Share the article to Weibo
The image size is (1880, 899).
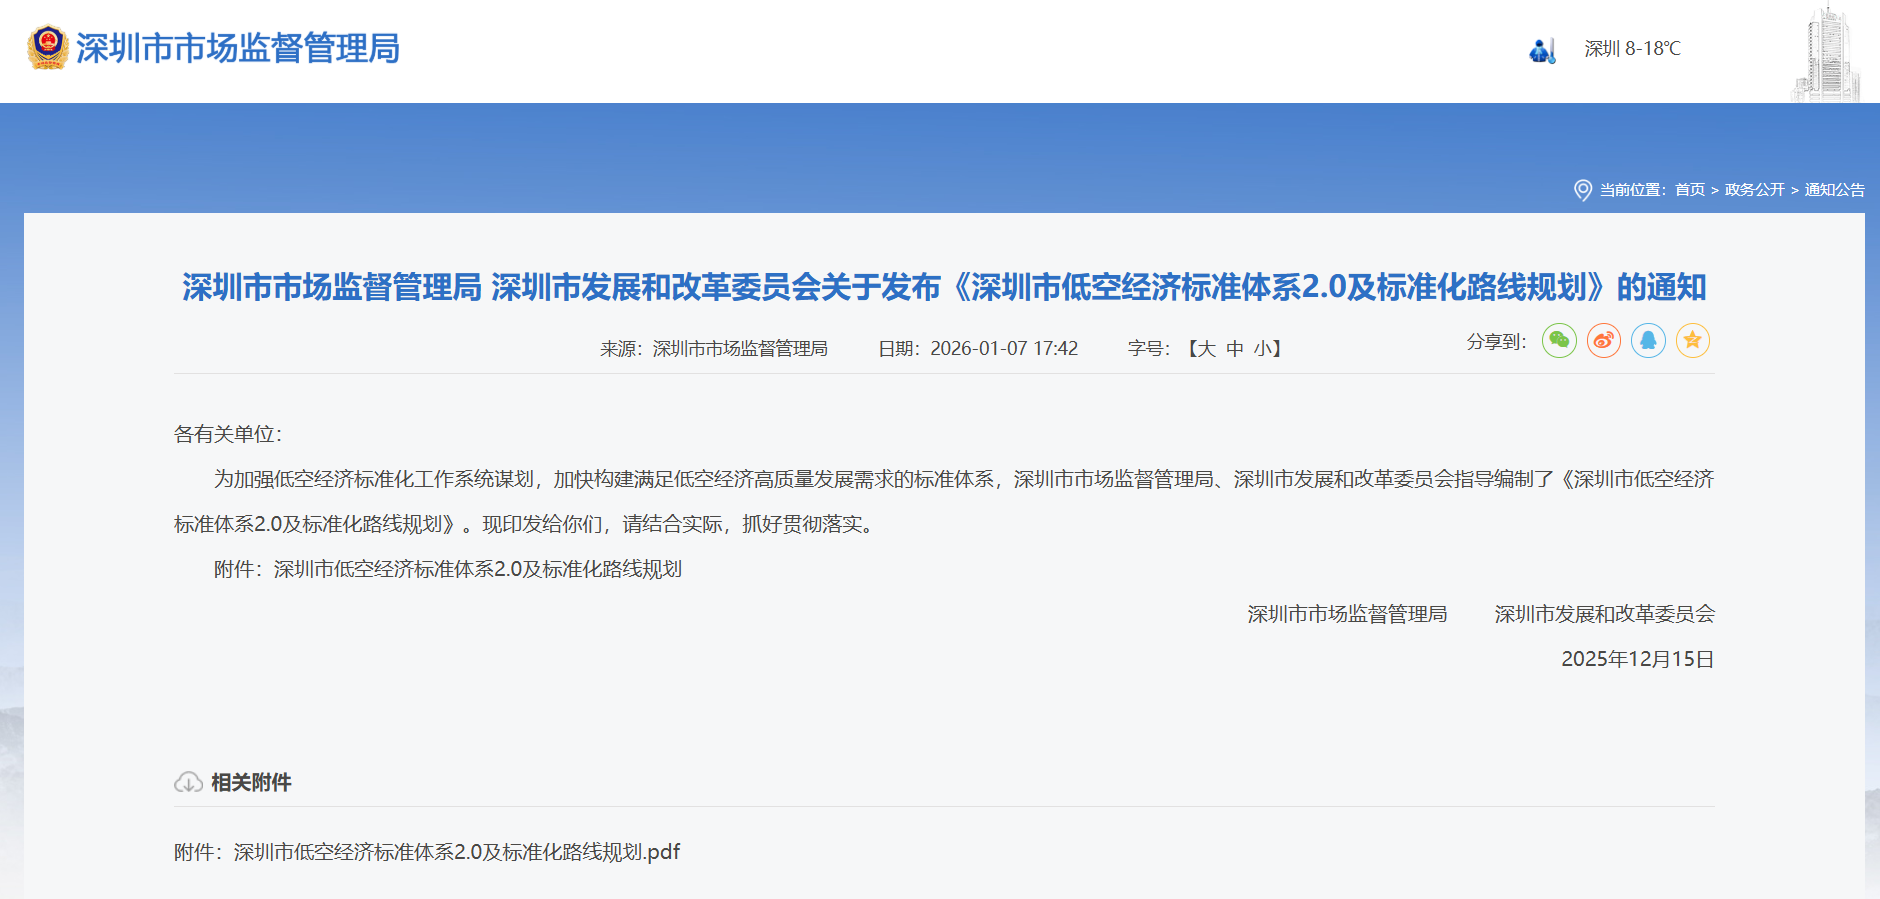1604,341
